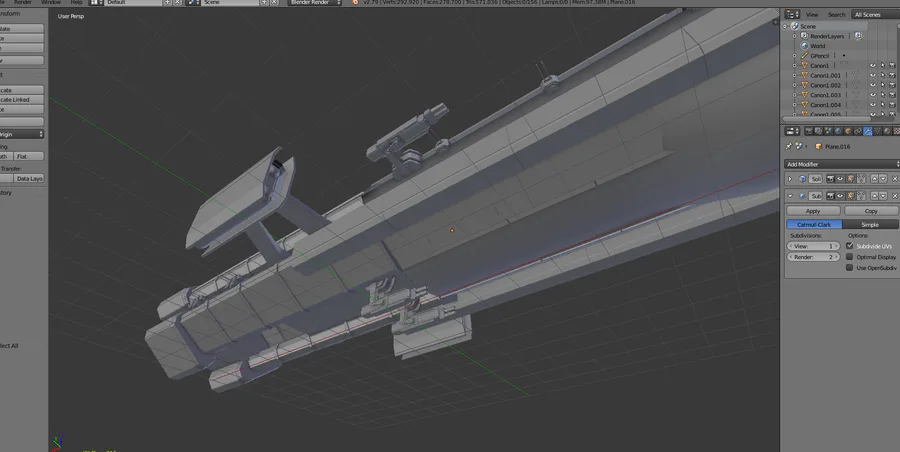Move the Subsurf modifier up
Screen dimensions: 900x452
875,196
